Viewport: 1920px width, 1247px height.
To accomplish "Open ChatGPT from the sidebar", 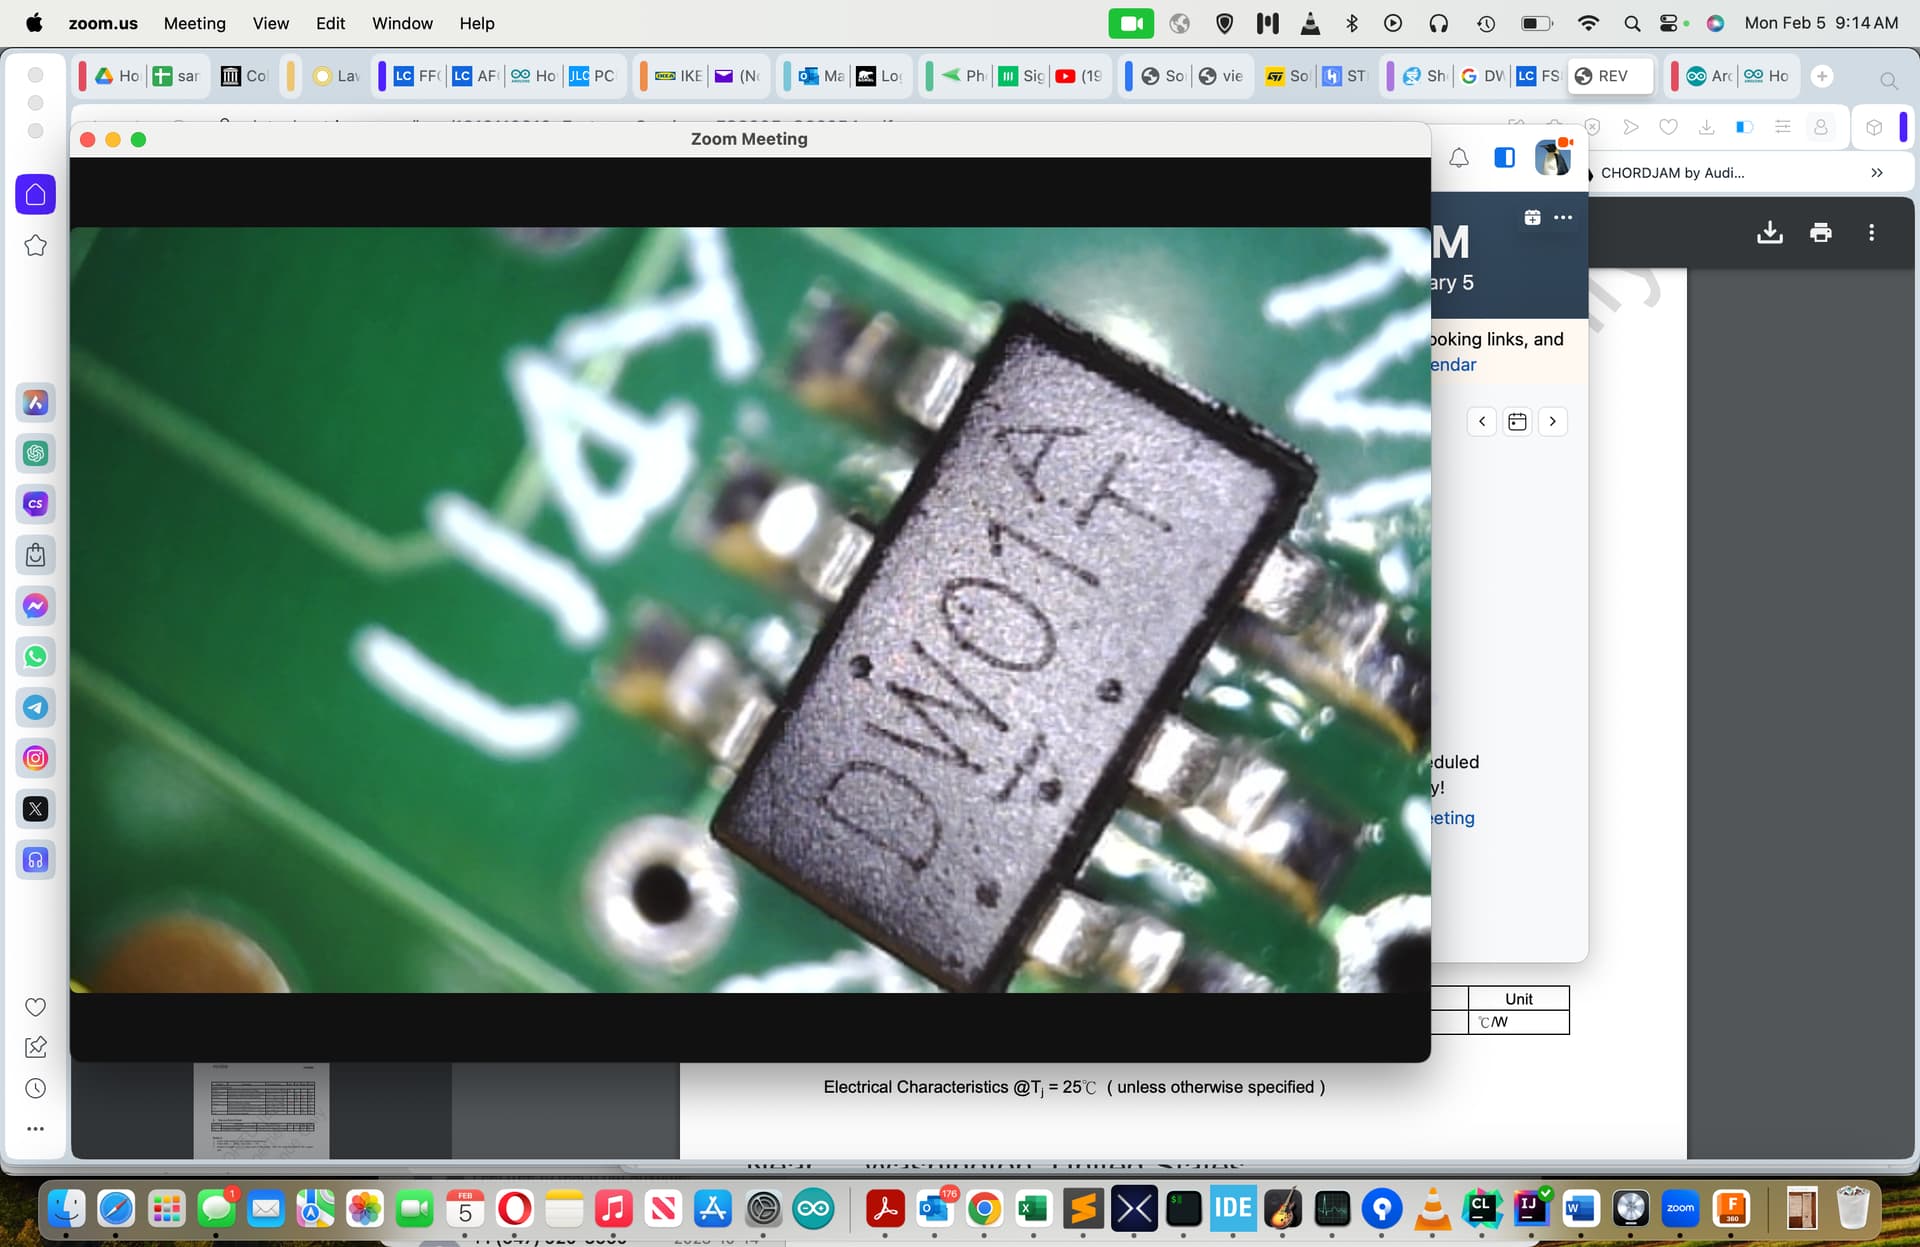I will 36,454.
